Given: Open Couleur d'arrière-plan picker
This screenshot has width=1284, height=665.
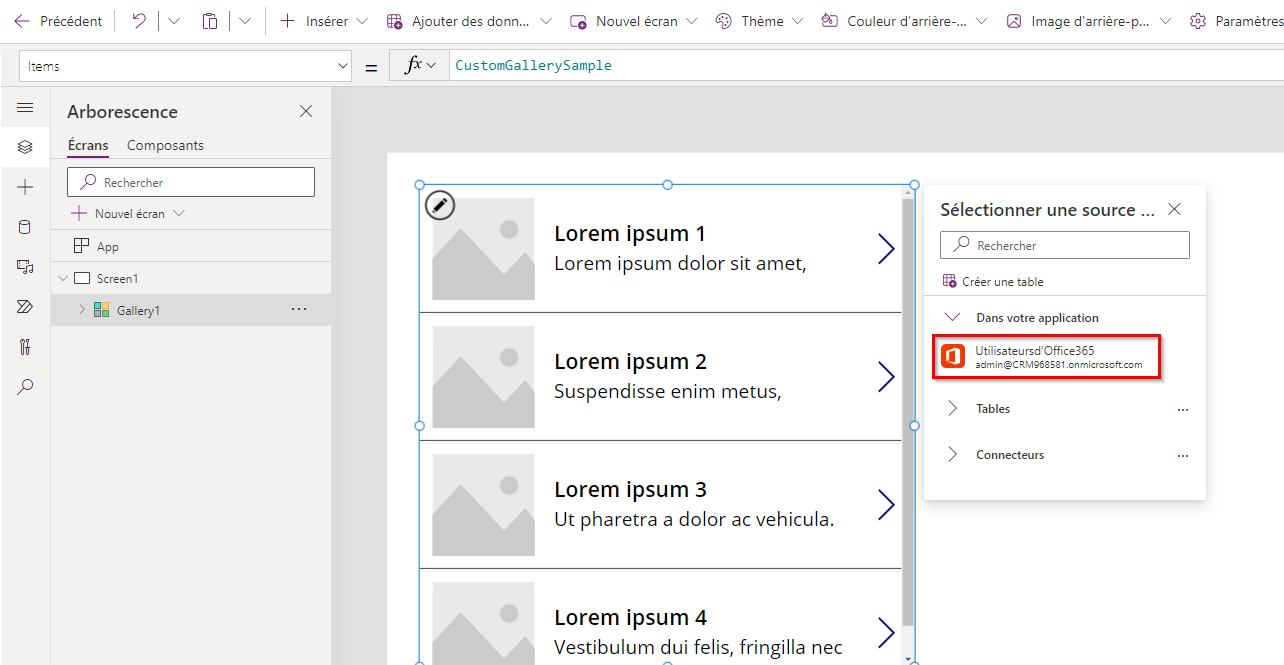Looking at the screenshot, I should pos(904,21).
